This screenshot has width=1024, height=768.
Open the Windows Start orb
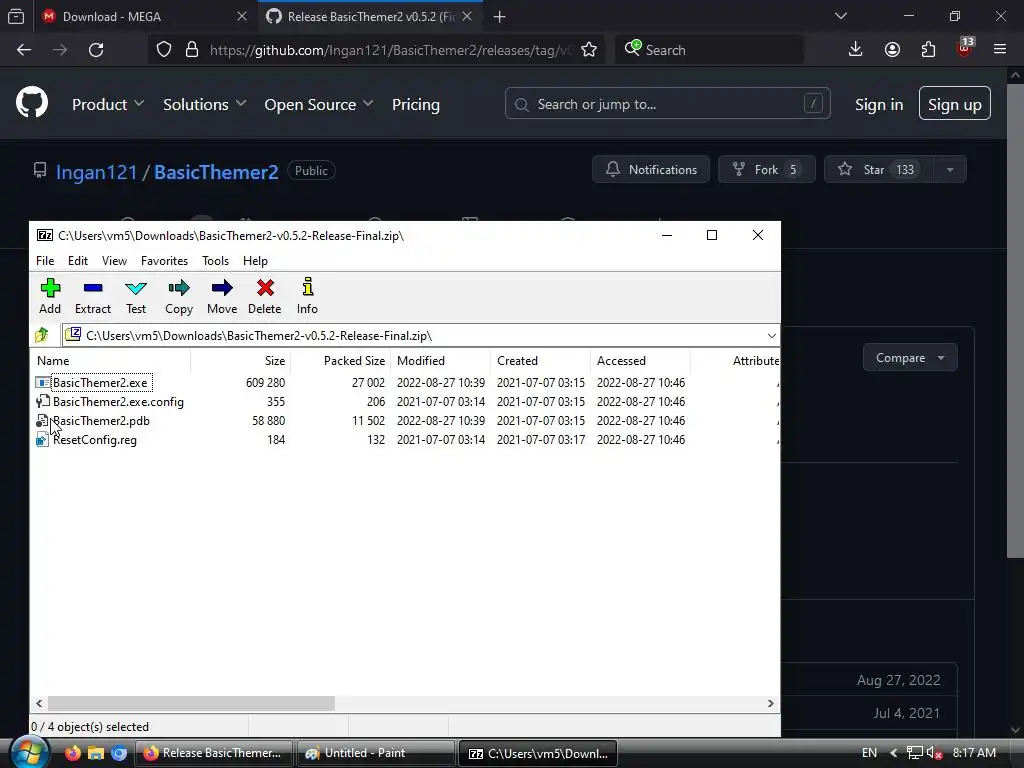pyautogui.click(x=29, y=752)
